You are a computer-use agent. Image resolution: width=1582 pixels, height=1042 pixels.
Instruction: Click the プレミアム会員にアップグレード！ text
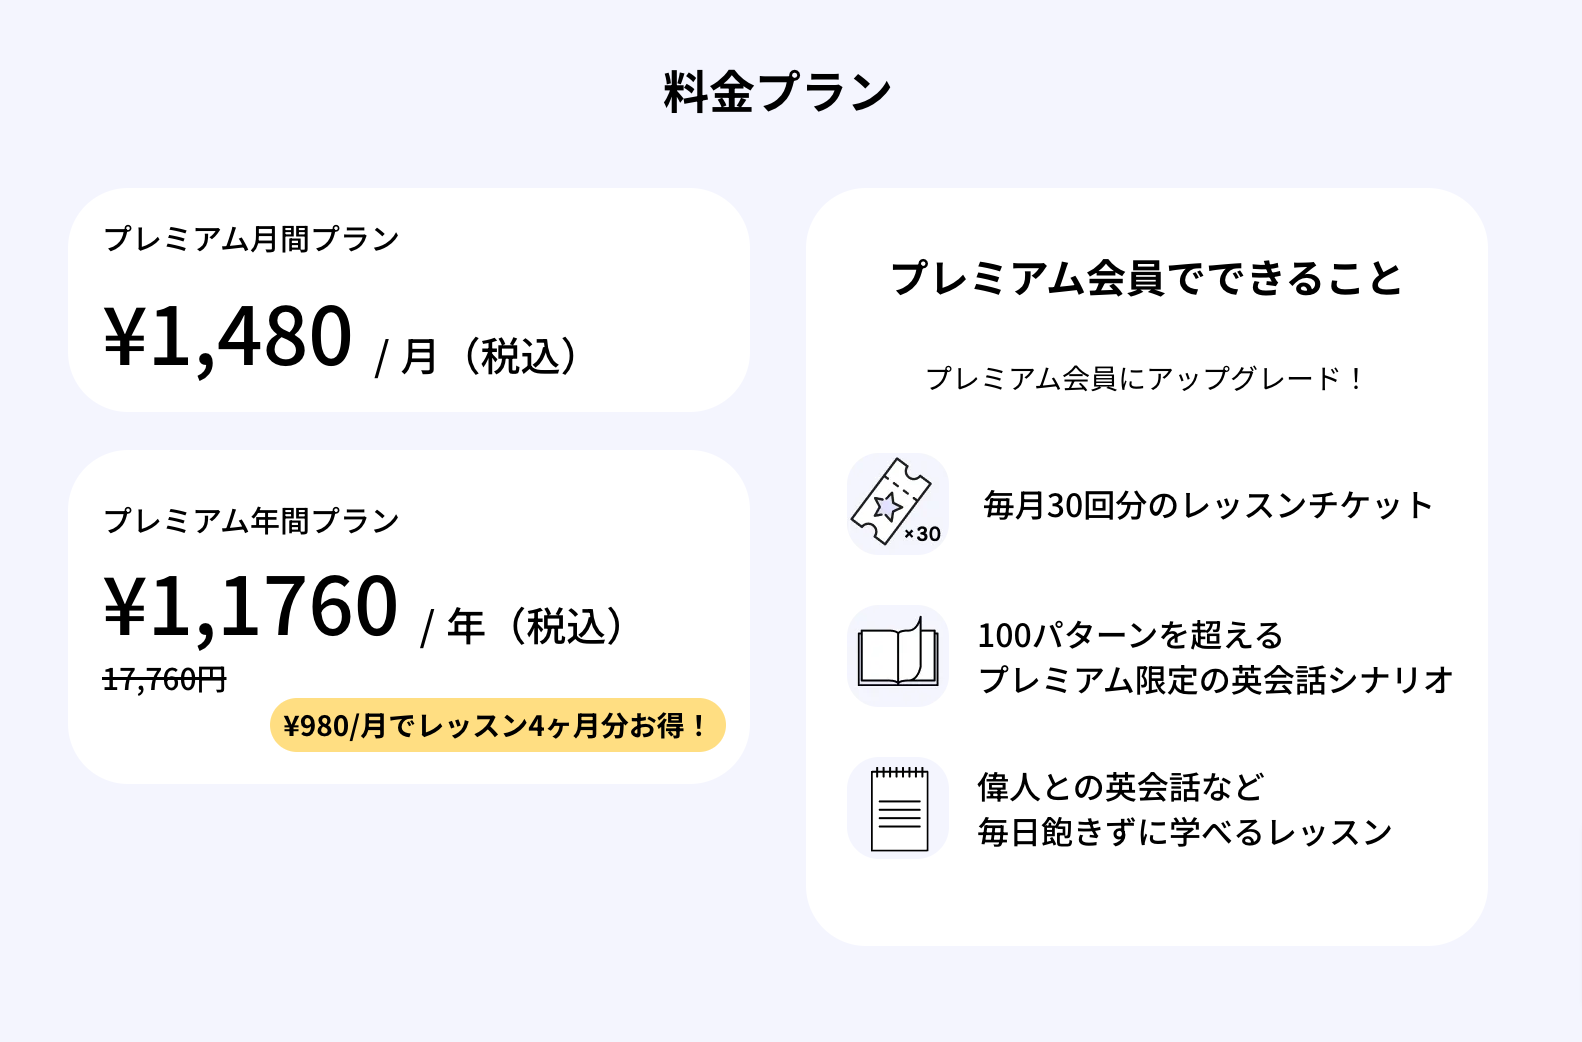click(1144, 379)
